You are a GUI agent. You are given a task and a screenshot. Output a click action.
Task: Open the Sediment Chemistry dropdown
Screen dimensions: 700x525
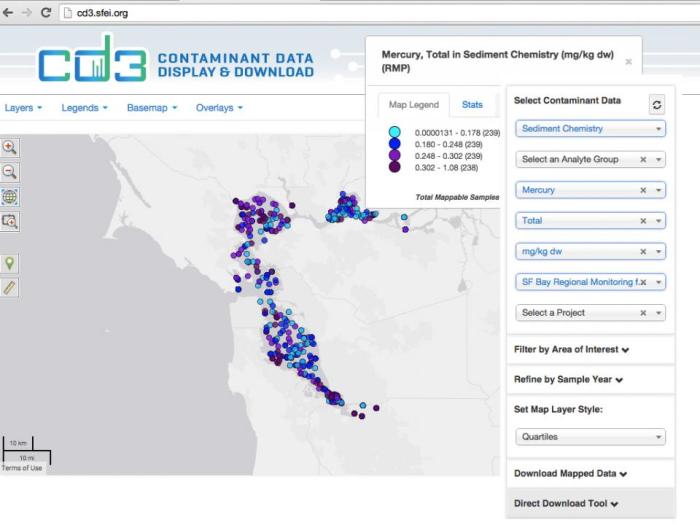tap(590, 129)
